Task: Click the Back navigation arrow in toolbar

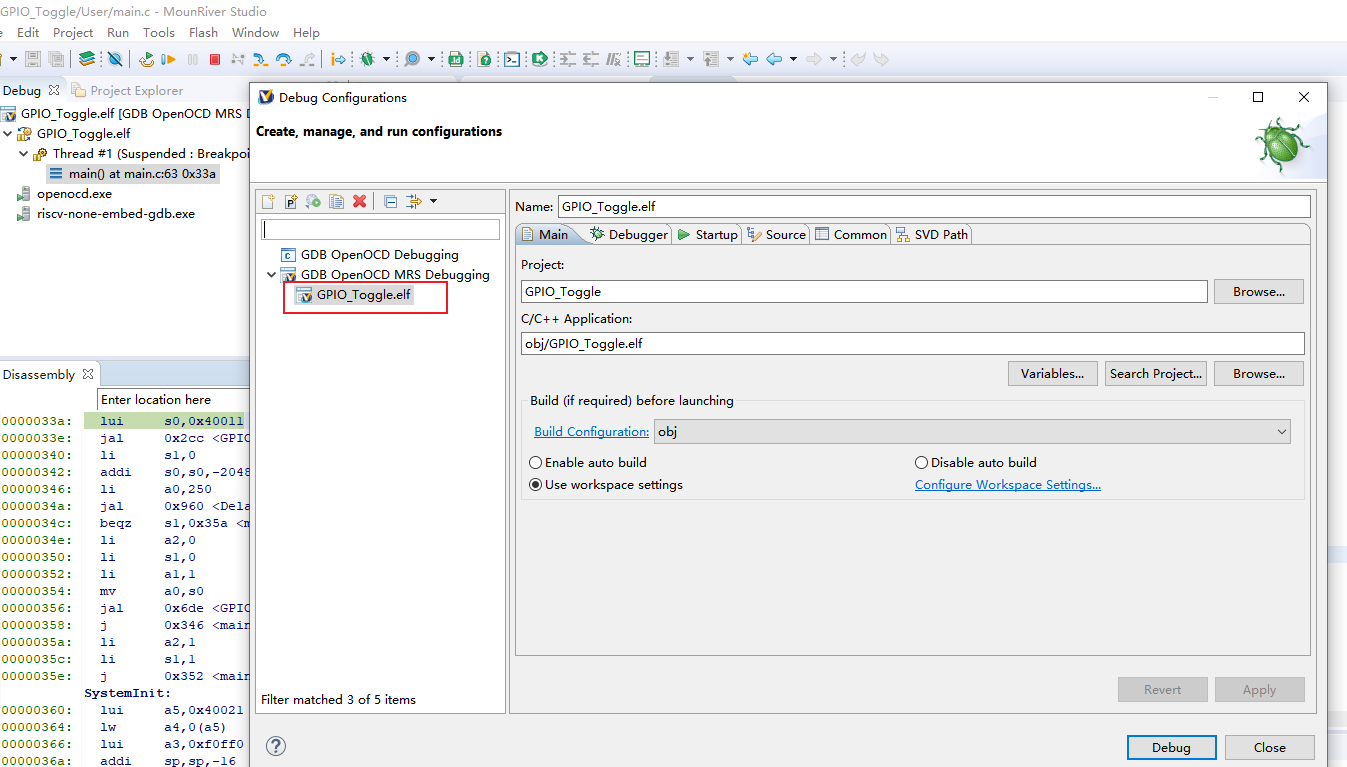Action: [774, 59]
